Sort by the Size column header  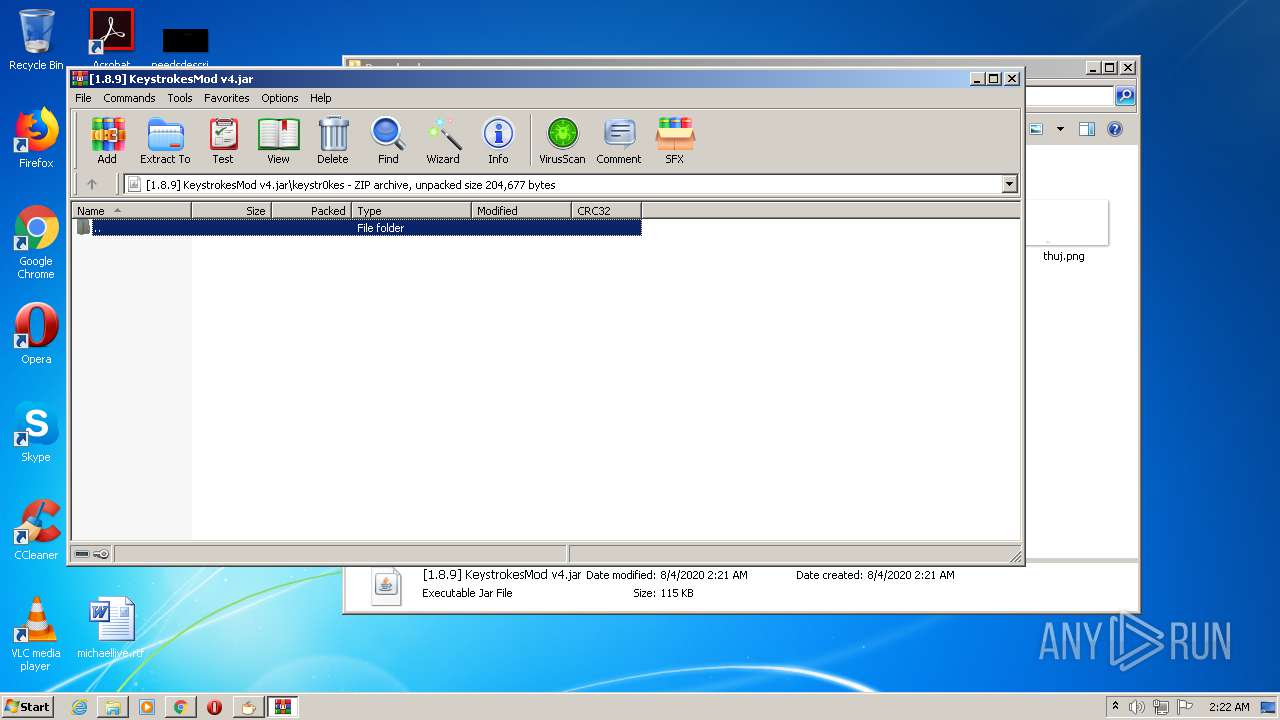[x=231, y=211]
